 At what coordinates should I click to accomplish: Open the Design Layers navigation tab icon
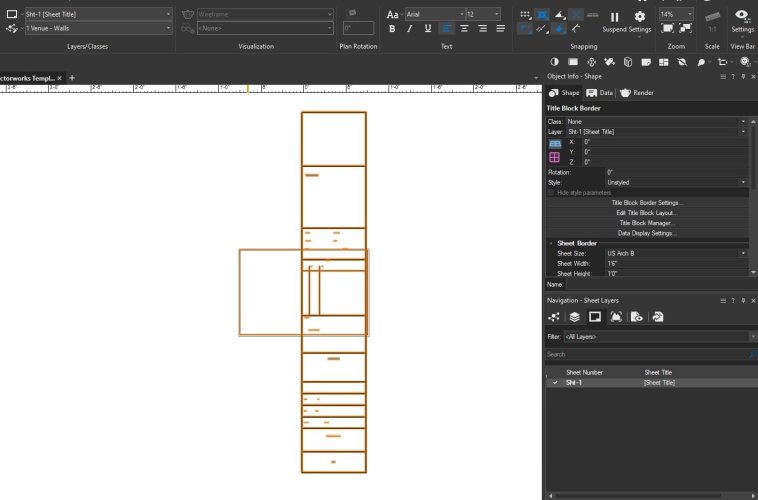[574, 317]
